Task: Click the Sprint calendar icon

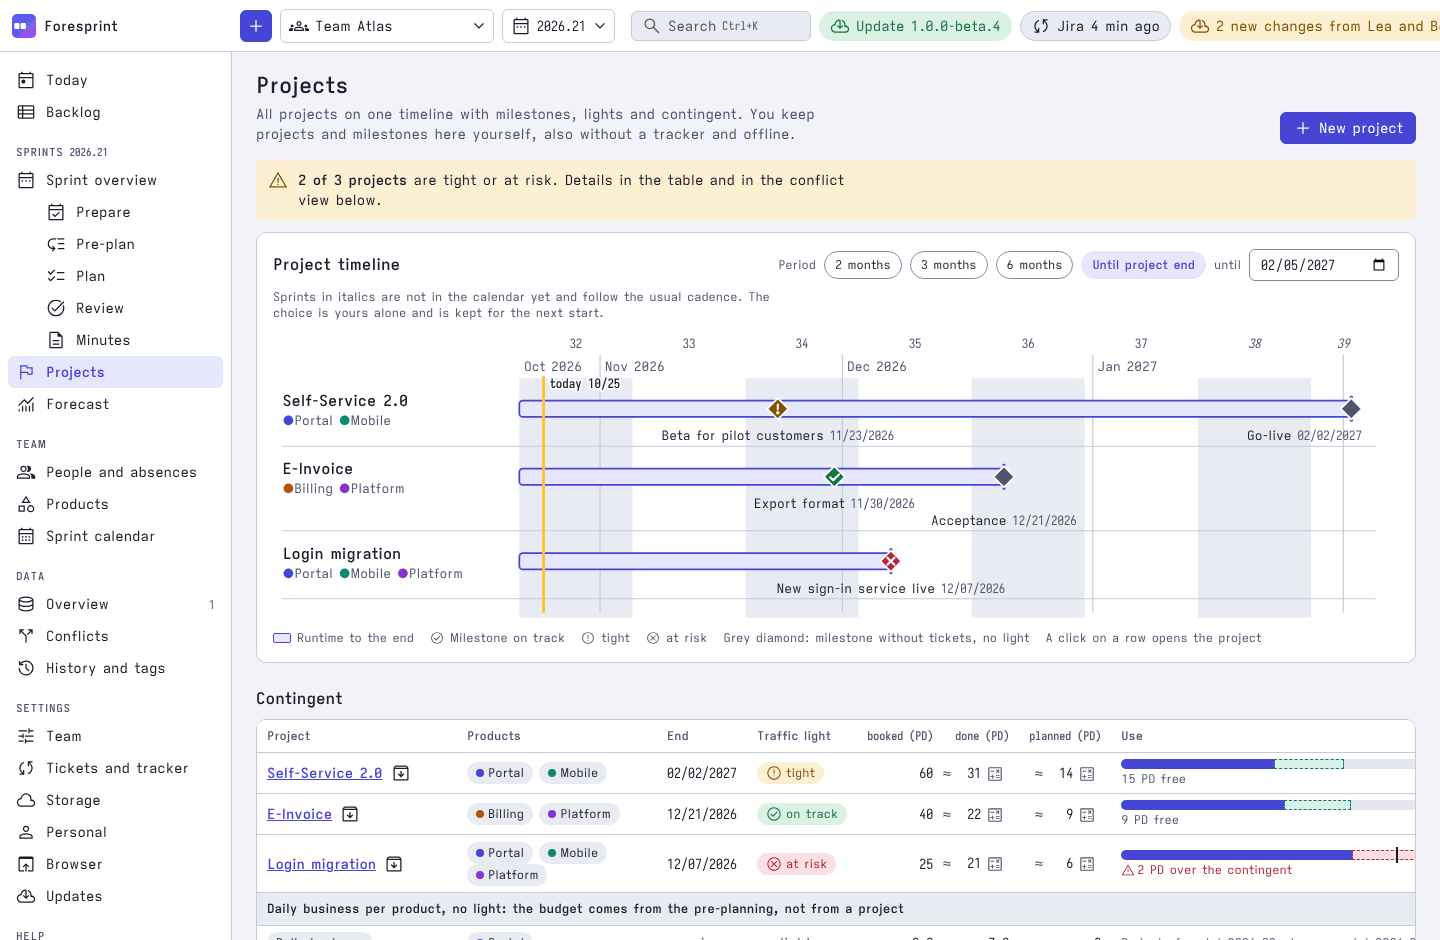Action: [x=26, y=536]
